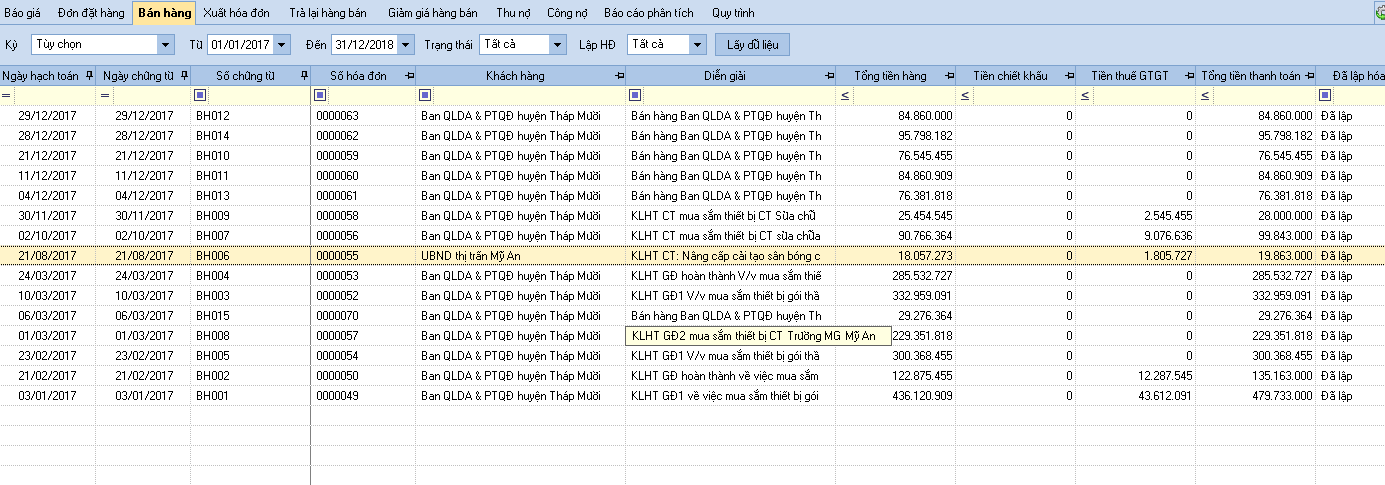Click the Số hóa đơn filter field
Image resolution: width=1385 pixels, height=485 pixels.
(370, 96)
